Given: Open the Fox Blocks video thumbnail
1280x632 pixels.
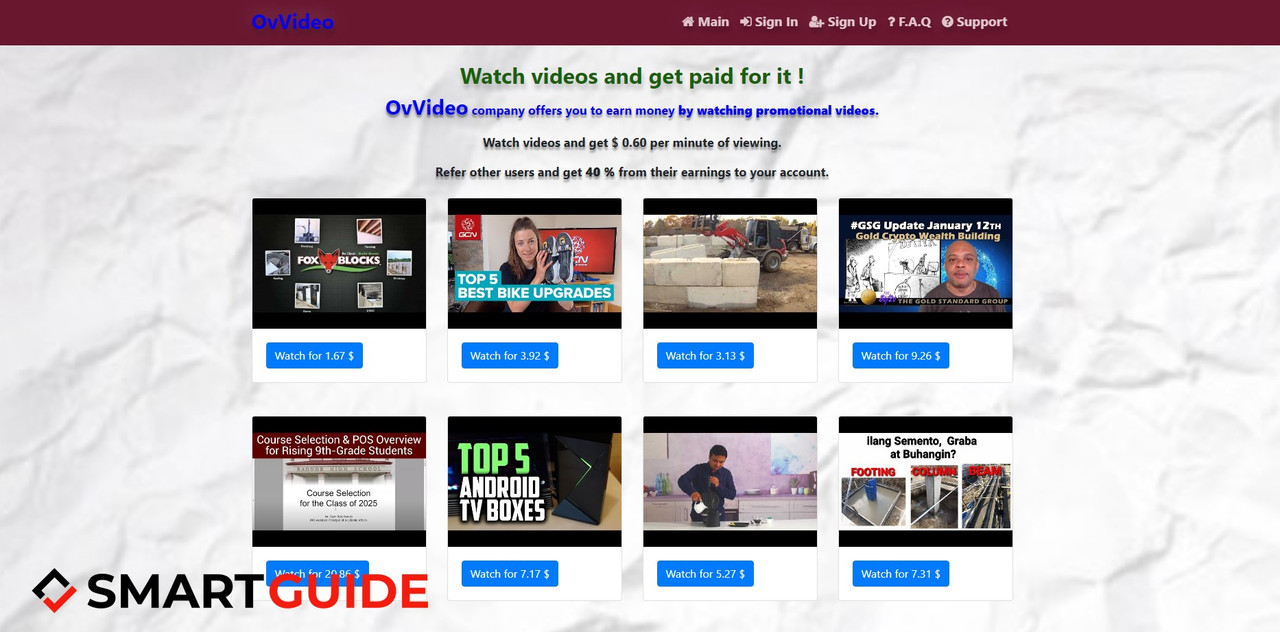Looking at the screenshot, I should coord(339,264).
